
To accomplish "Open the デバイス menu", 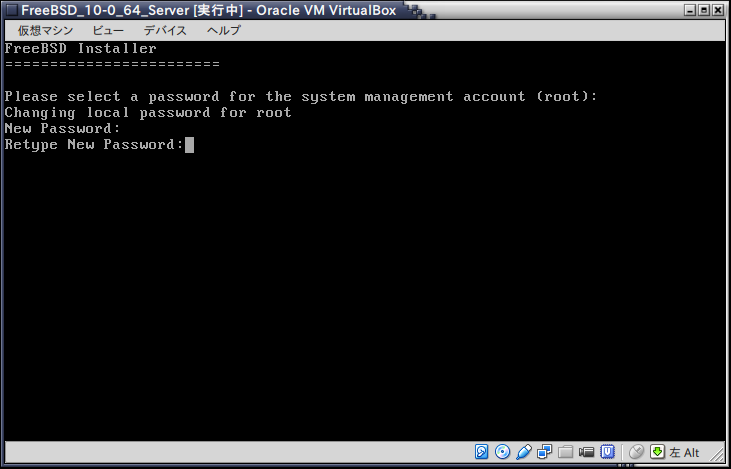I will tap(164, 30).
